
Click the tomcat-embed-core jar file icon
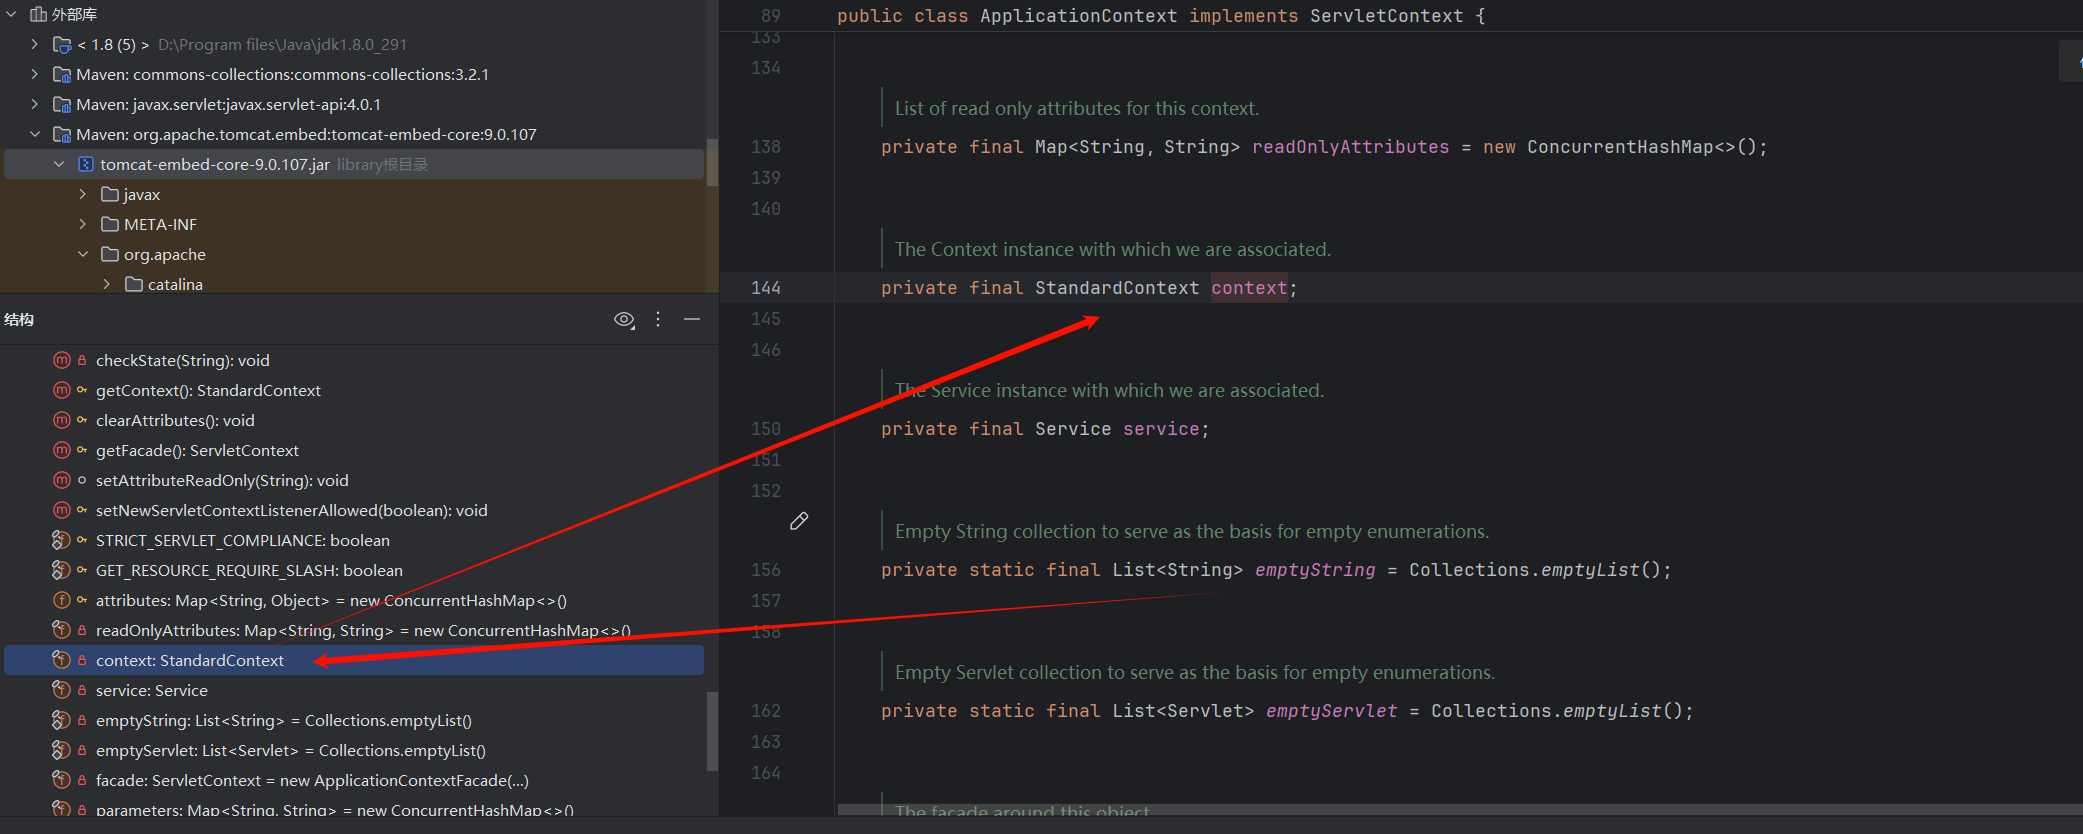[x=86, y=164]
